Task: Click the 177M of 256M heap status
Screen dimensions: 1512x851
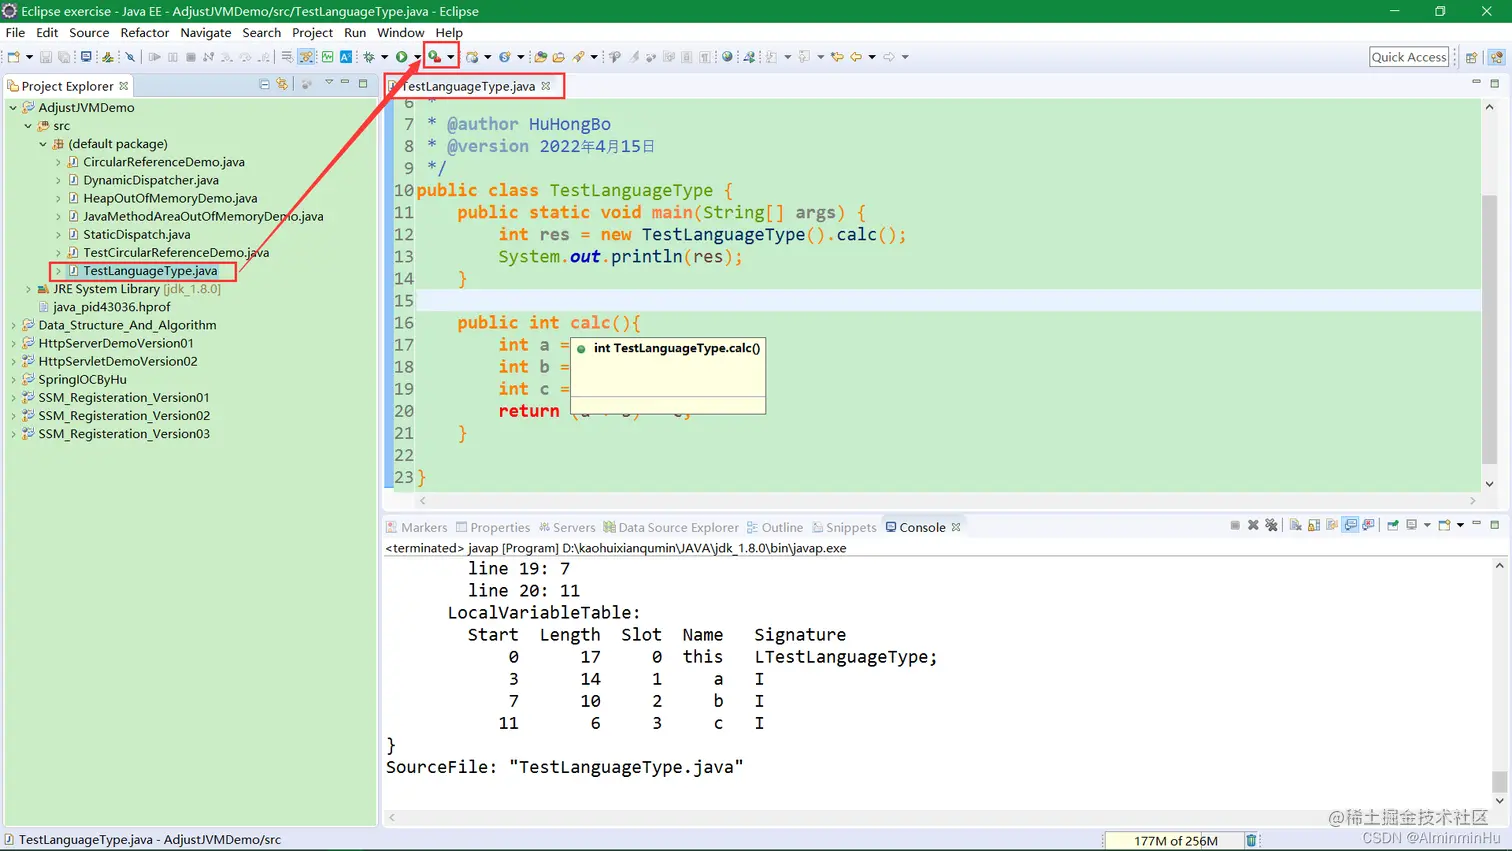Action: coord(1175,841)
